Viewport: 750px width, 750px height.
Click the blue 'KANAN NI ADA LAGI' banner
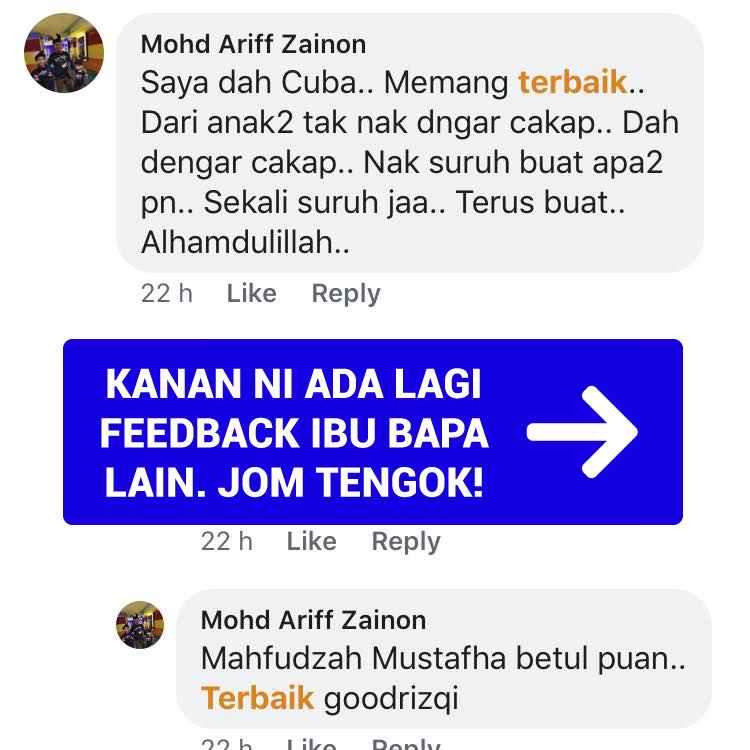(x=373, y=432)
